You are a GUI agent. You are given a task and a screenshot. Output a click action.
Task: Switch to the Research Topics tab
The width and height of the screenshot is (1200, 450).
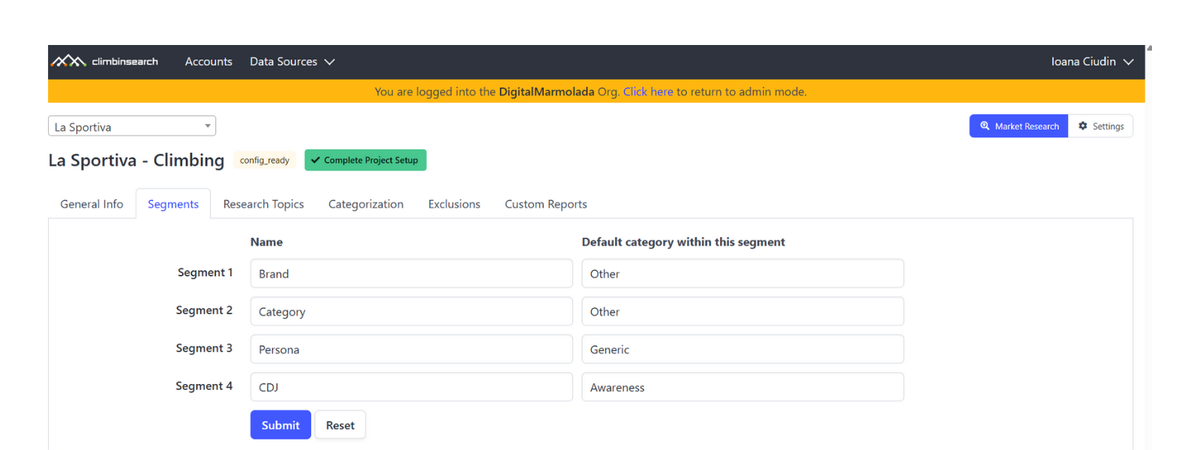pos(263,204)
